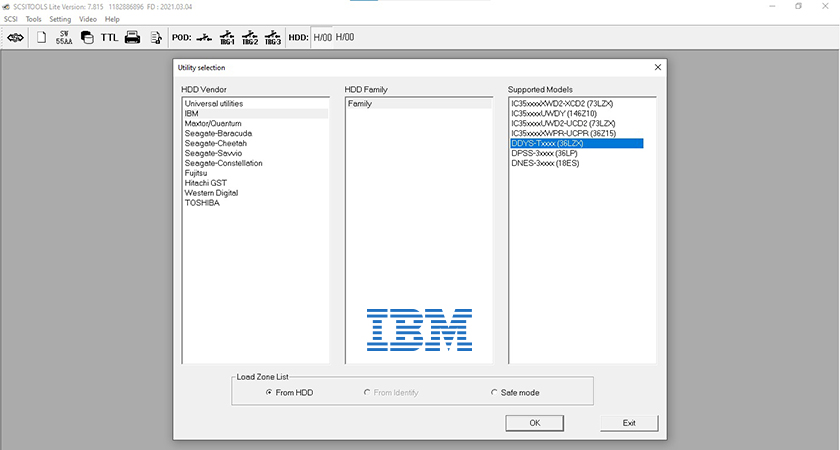Select Fujitsu vendor
Viewport: 840px width, 450px height.
[256, 173]
